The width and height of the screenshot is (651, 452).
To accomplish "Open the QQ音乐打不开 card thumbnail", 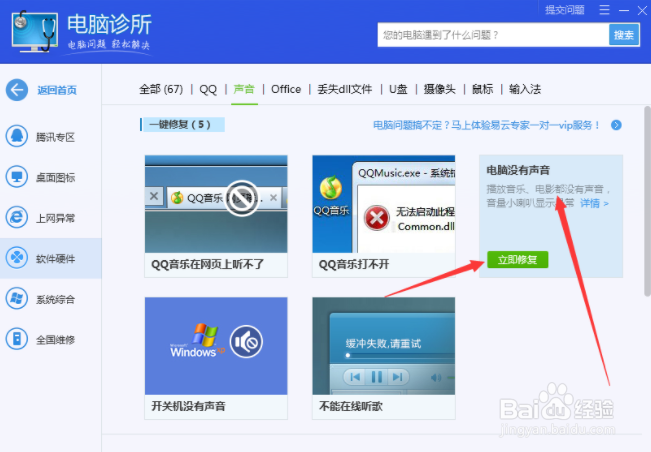I will 384,204.
